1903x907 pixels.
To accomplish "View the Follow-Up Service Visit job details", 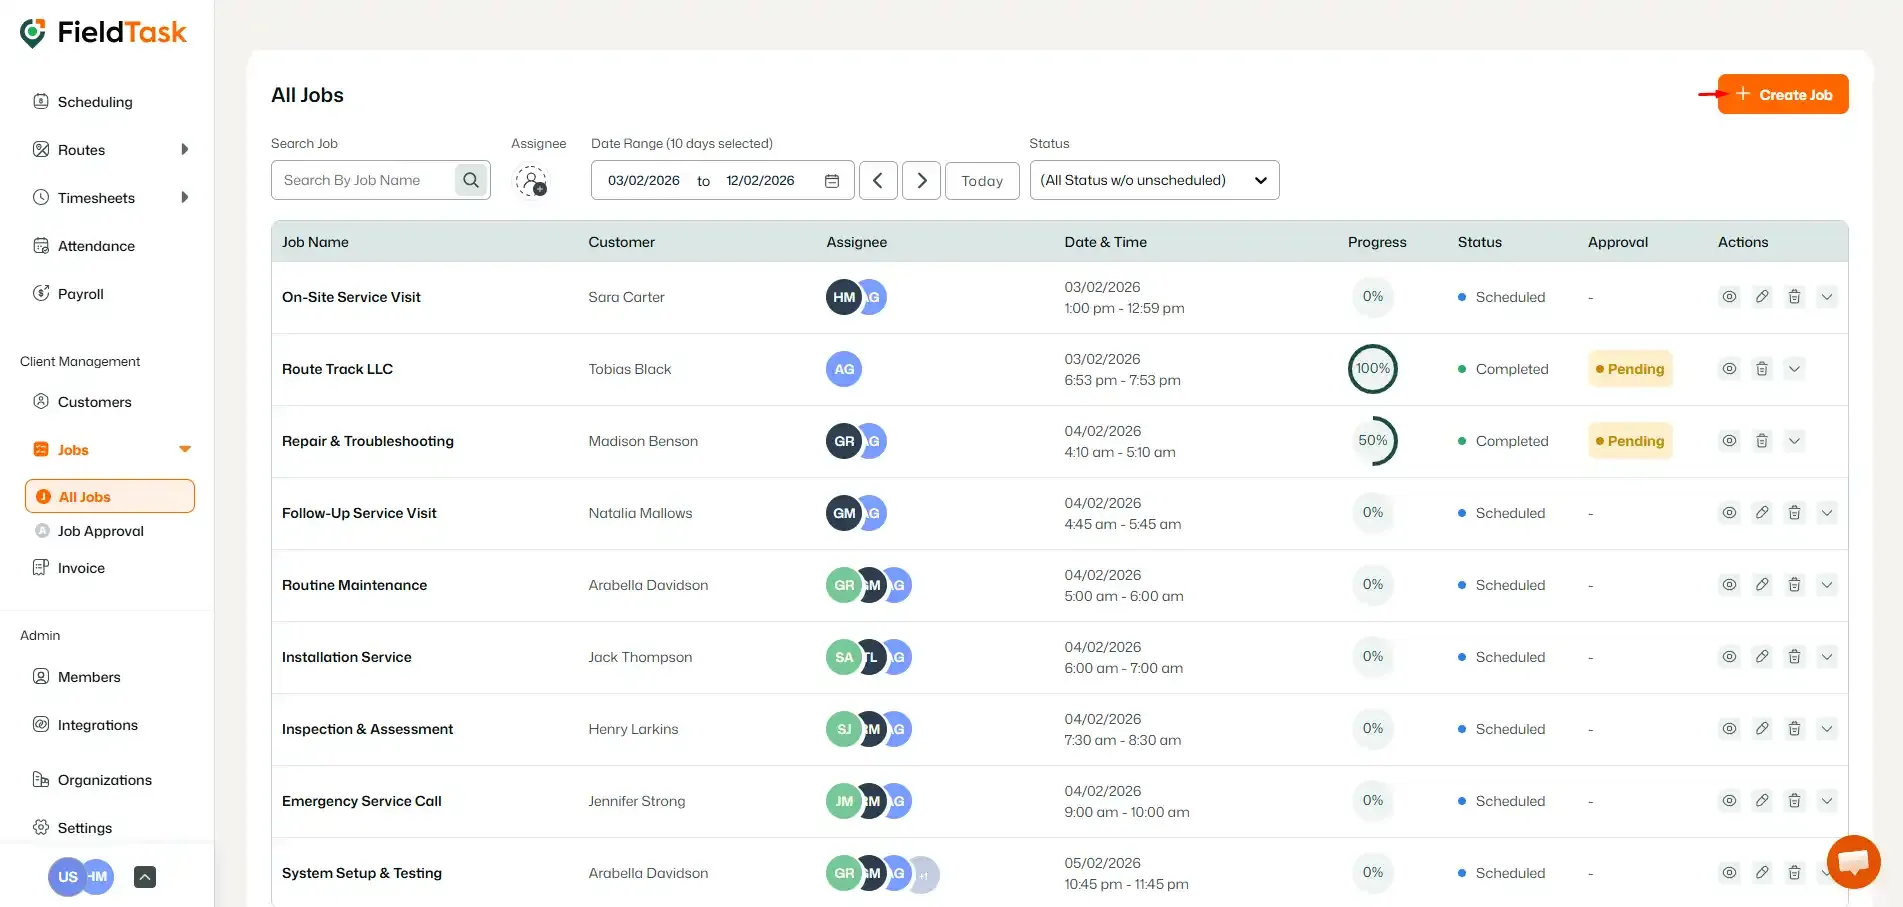I will [1729, 513].
